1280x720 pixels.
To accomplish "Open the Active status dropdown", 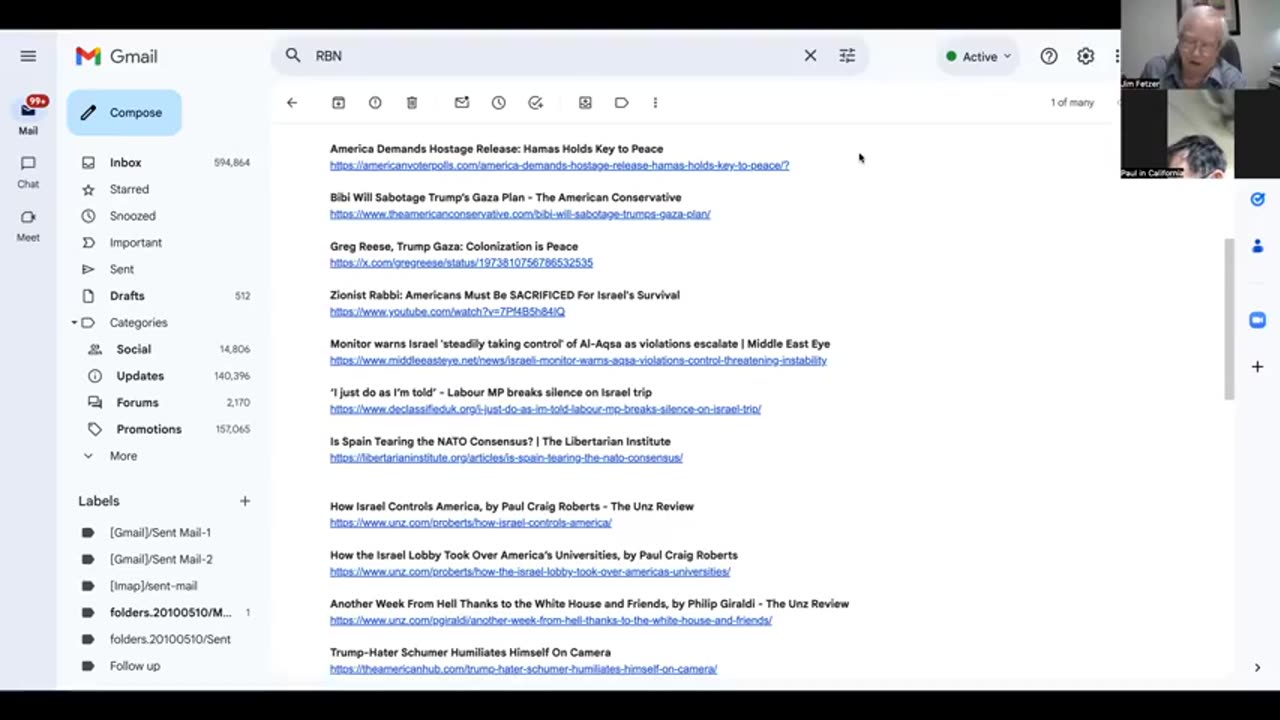I will click(x=979, y=56).
